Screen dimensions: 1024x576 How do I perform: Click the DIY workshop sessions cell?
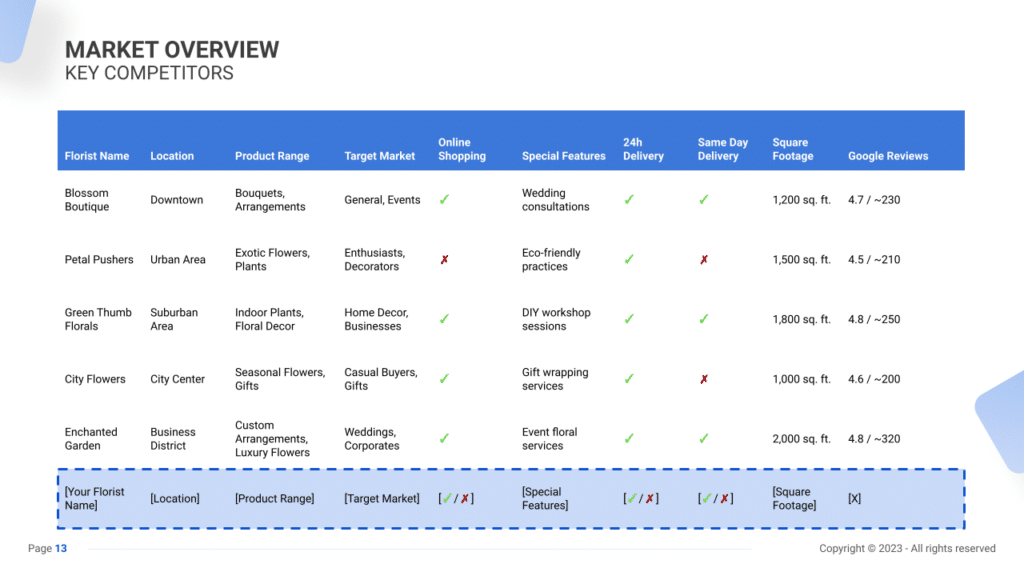point(556,319)
